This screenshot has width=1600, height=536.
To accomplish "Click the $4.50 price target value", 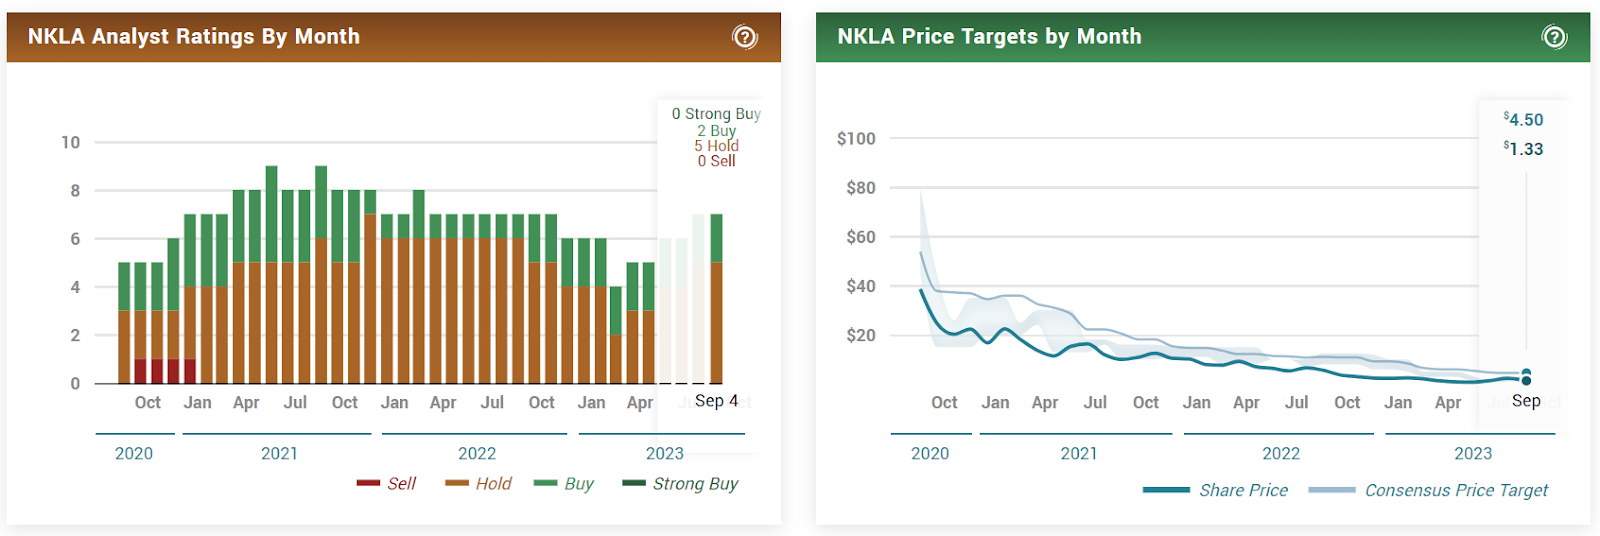I will [x=1523, y=119].
